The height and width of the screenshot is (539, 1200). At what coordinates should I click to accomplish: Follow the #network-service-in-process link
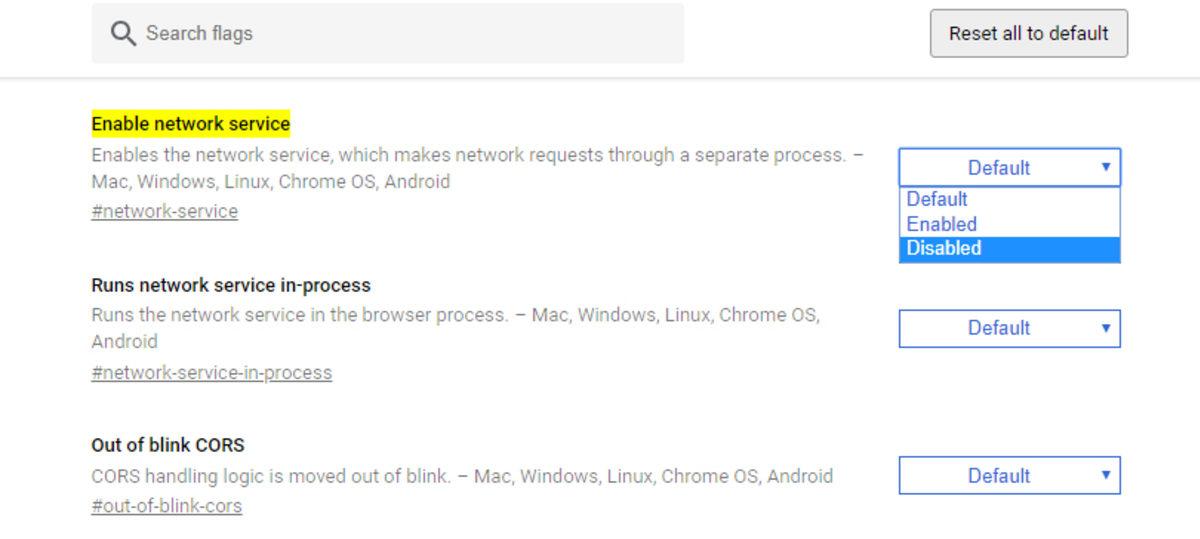click(212, 373)
